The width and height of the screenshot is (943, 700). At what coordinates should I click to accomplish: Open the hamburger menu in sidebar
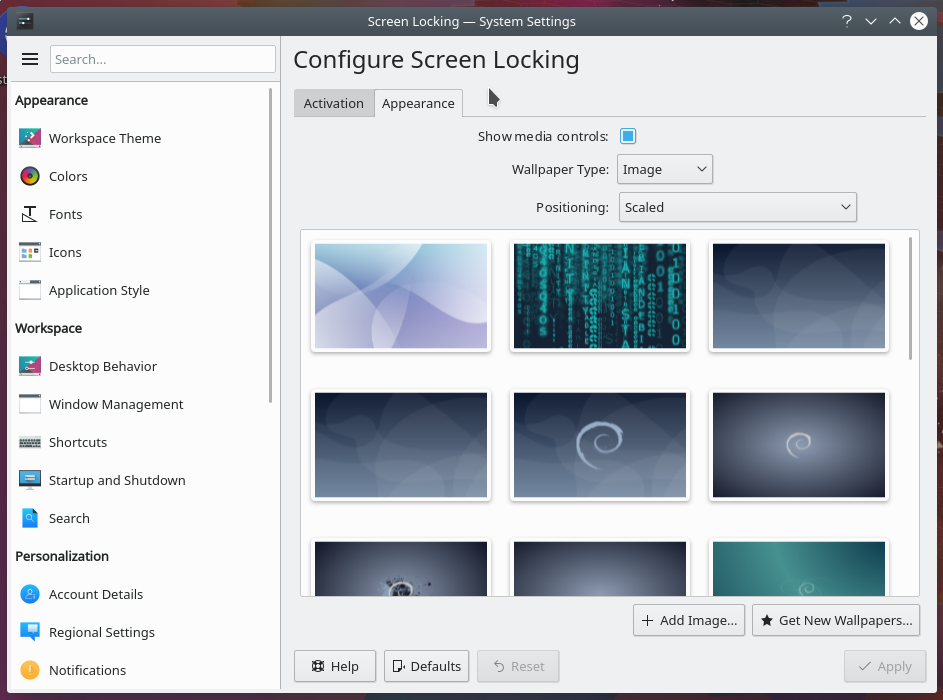pos(30,59)
